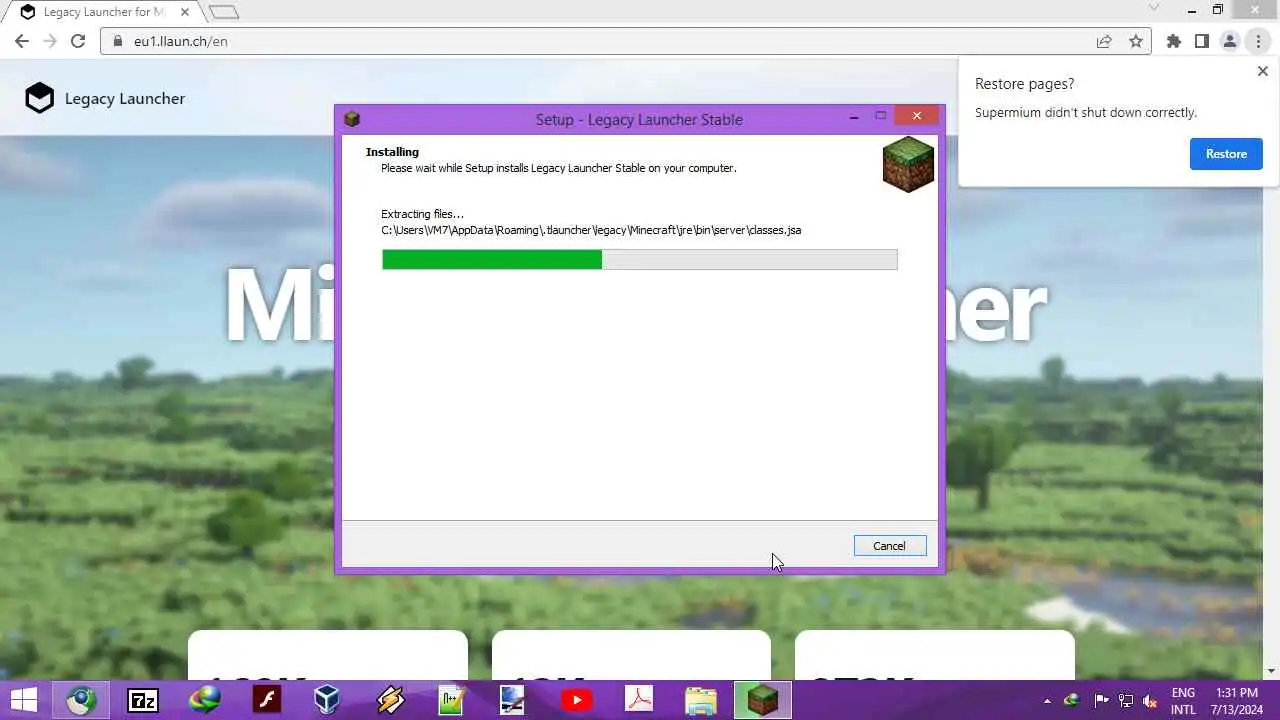Switch to the Minecraft block installer taskbar item
Viewport: 1280px width, 720px height.
762,700
